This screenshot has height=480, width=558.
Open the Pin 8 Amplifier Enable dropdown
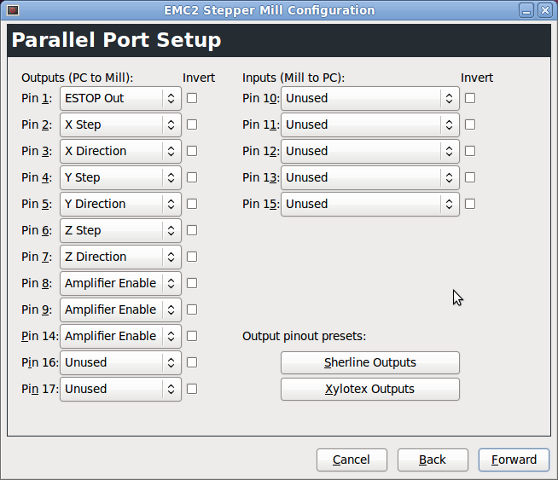tap(121, 283)
